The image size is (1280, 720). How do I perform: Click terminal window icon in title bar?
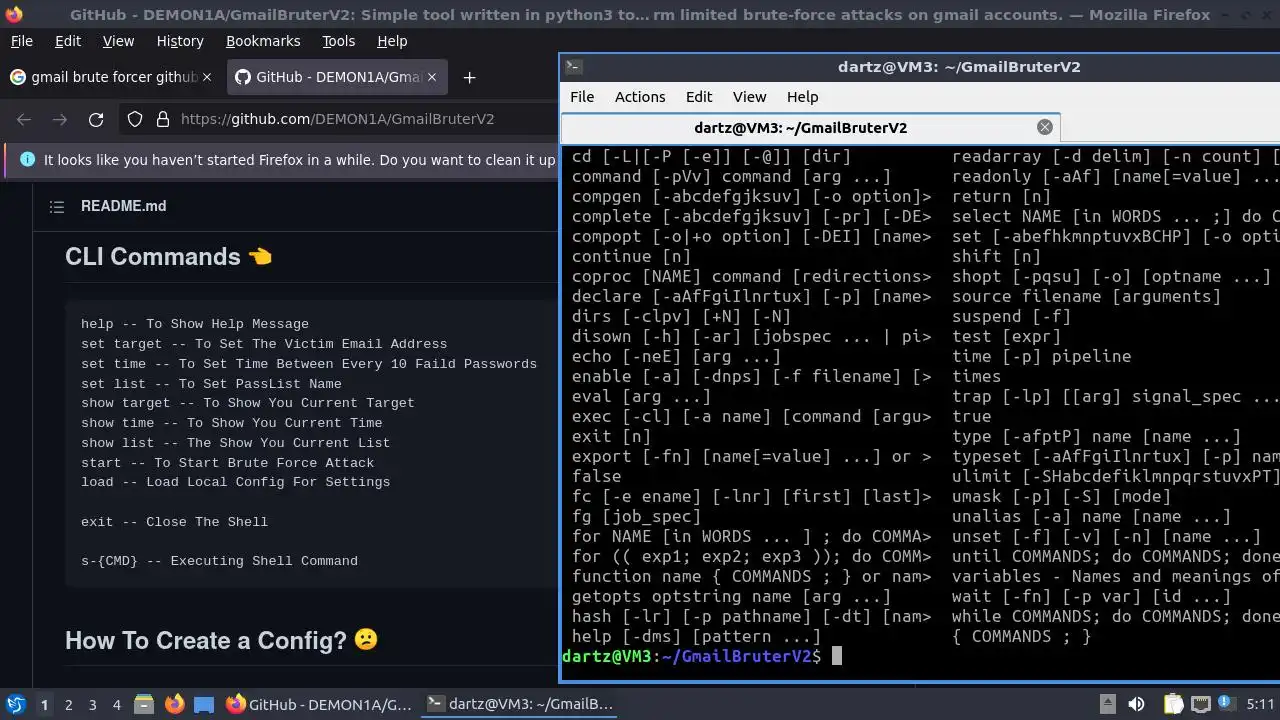click(x=574, y=67)
